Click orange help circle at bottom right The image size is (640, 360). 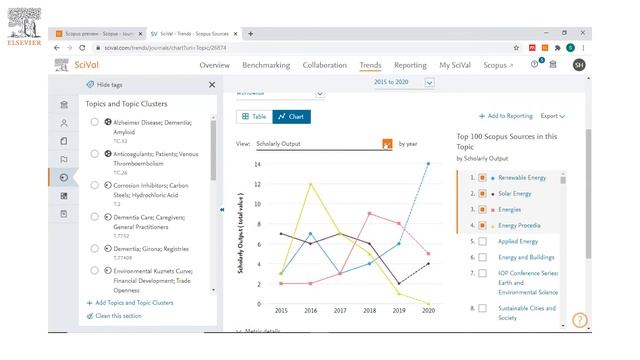tap(580, 320)
